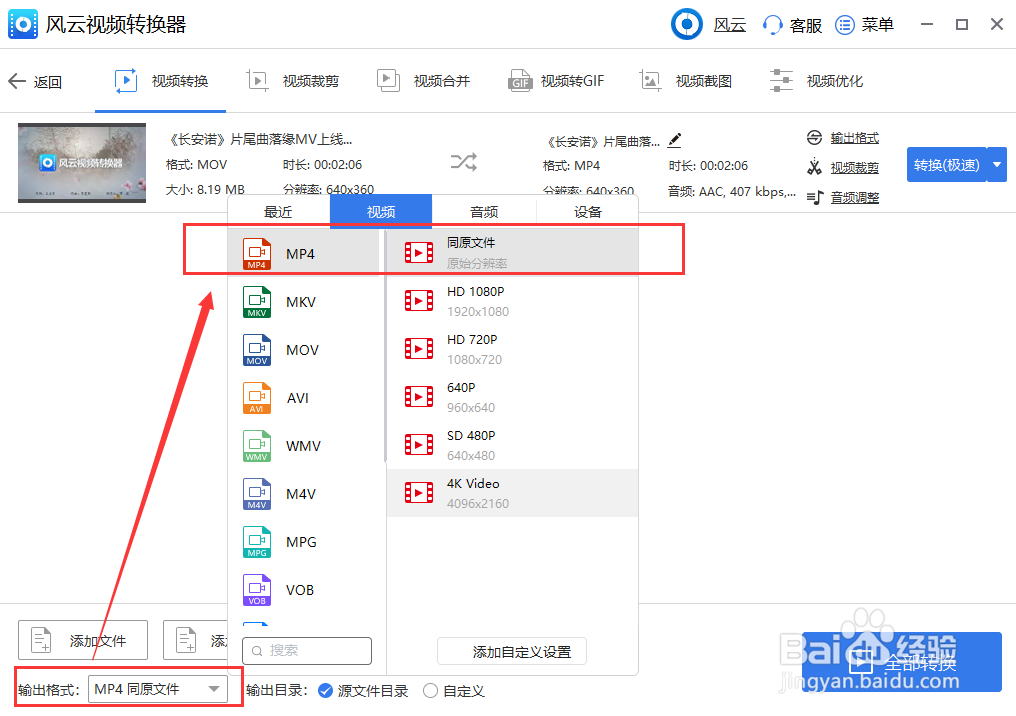Switch to the 视频截图 tab

[686, 81]
